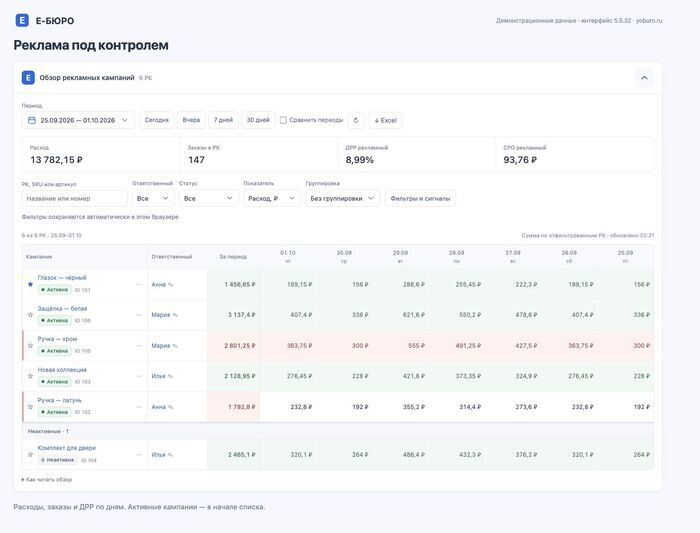Expand the Как читать обзор disclosure
700x533 pixels.
(47, 479)
